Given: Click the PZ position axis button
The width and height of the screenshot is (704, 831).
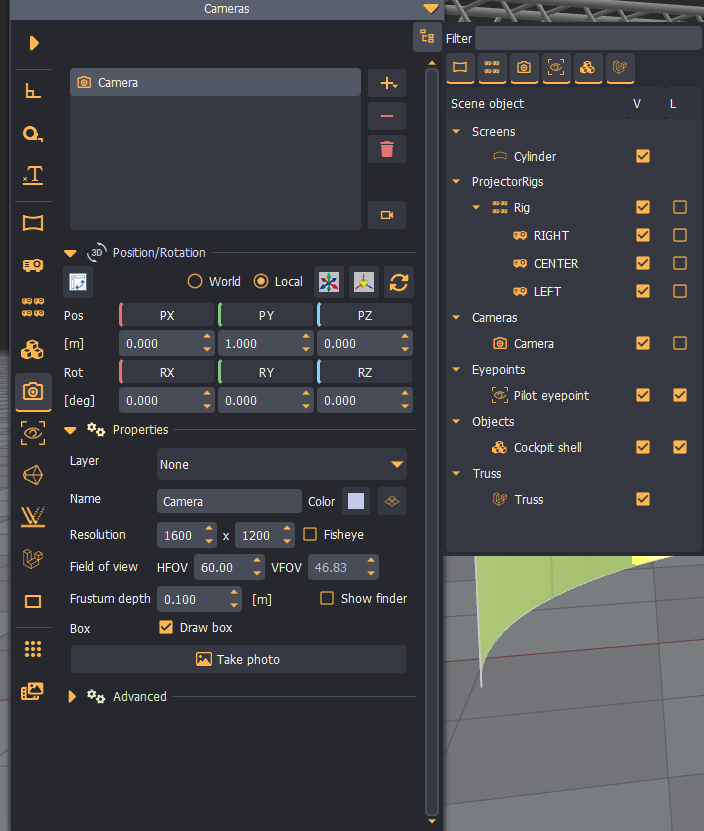Looking at the screenshot, I should pyautogui.click(x=365, y=315).
